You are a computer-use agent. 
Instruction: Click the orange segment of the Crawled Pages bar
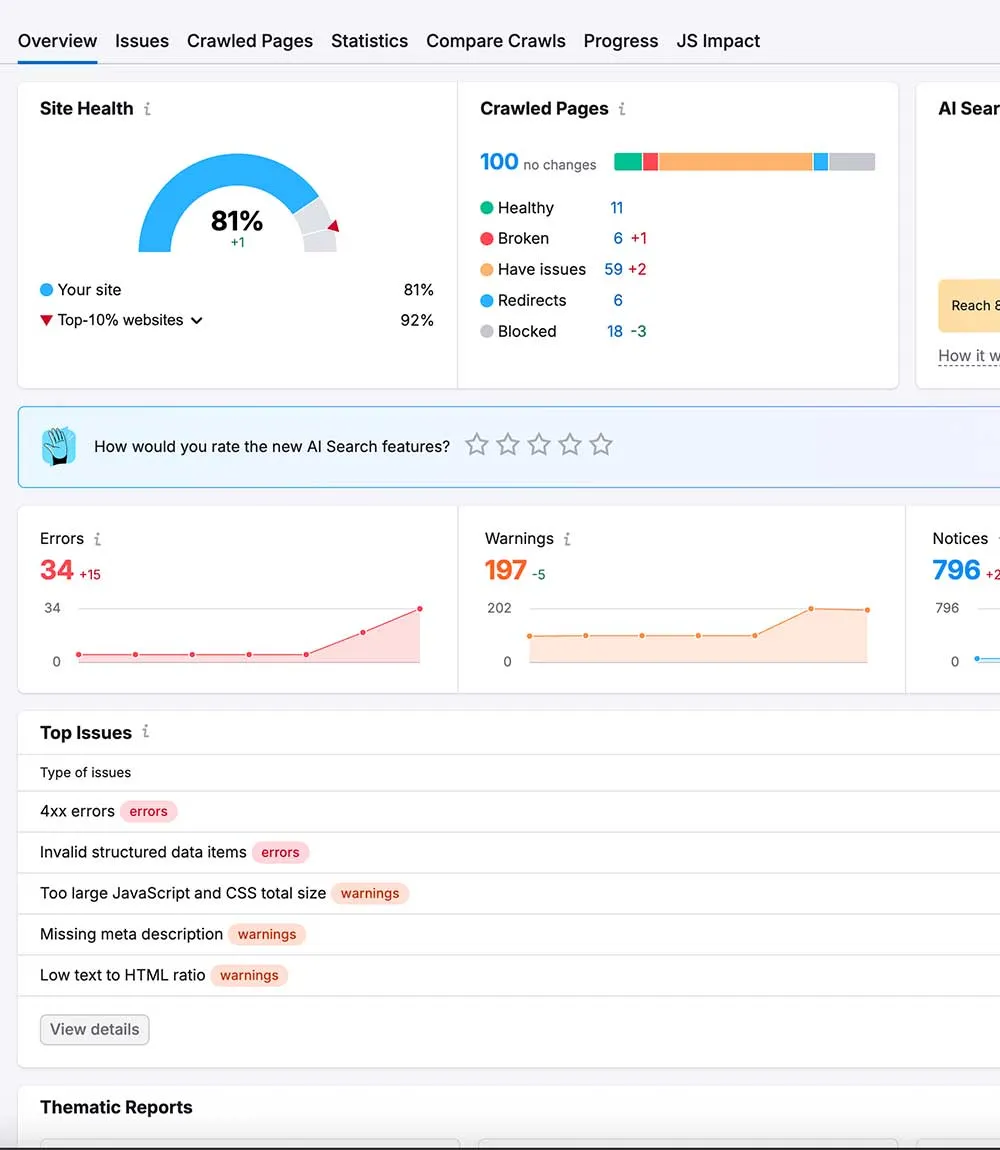click(x=735, y=161)
